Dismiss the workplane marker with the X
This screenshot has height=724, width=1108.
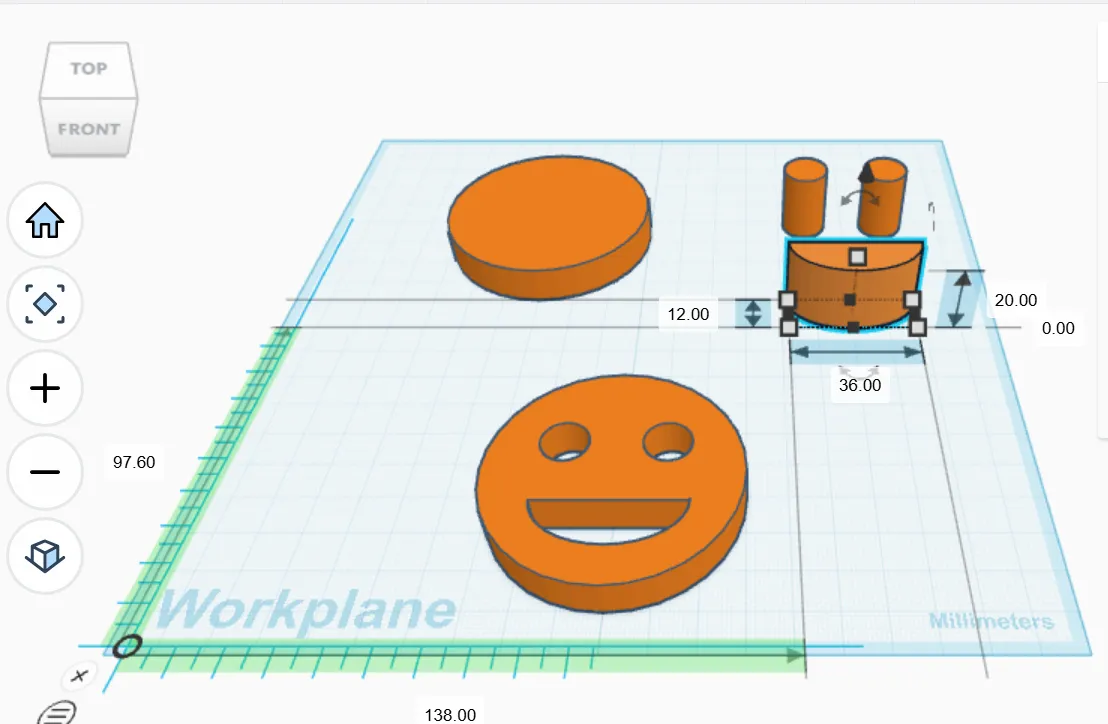tap(79, 676)
